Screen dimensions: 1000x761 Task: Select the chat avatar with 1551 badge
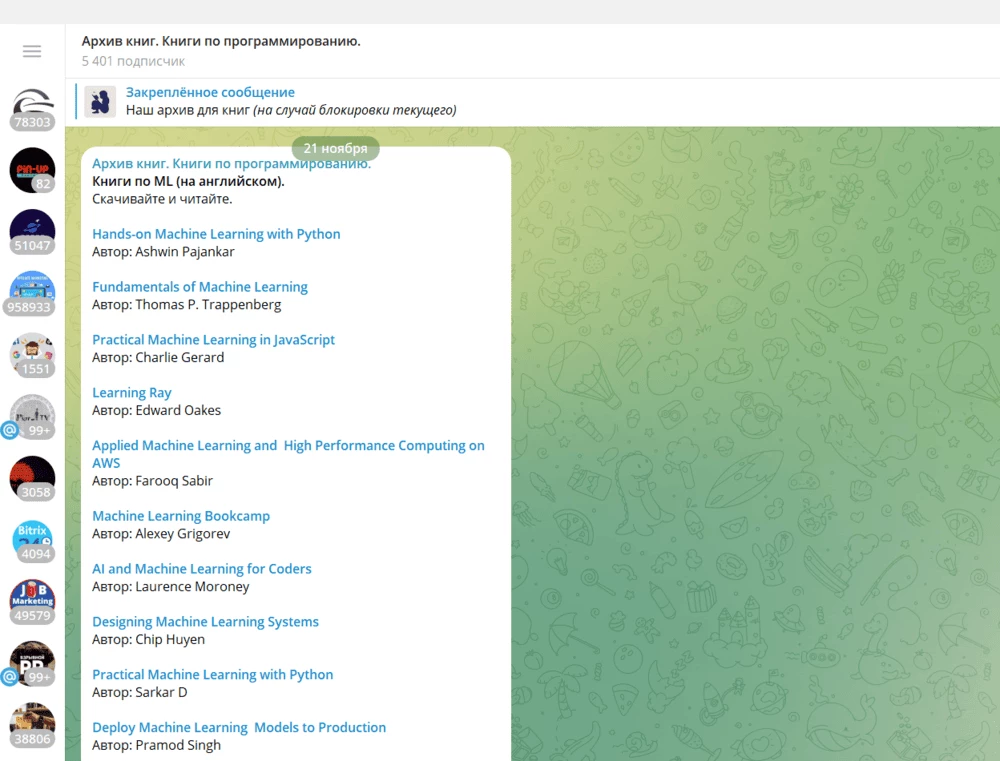click(33, 355)
